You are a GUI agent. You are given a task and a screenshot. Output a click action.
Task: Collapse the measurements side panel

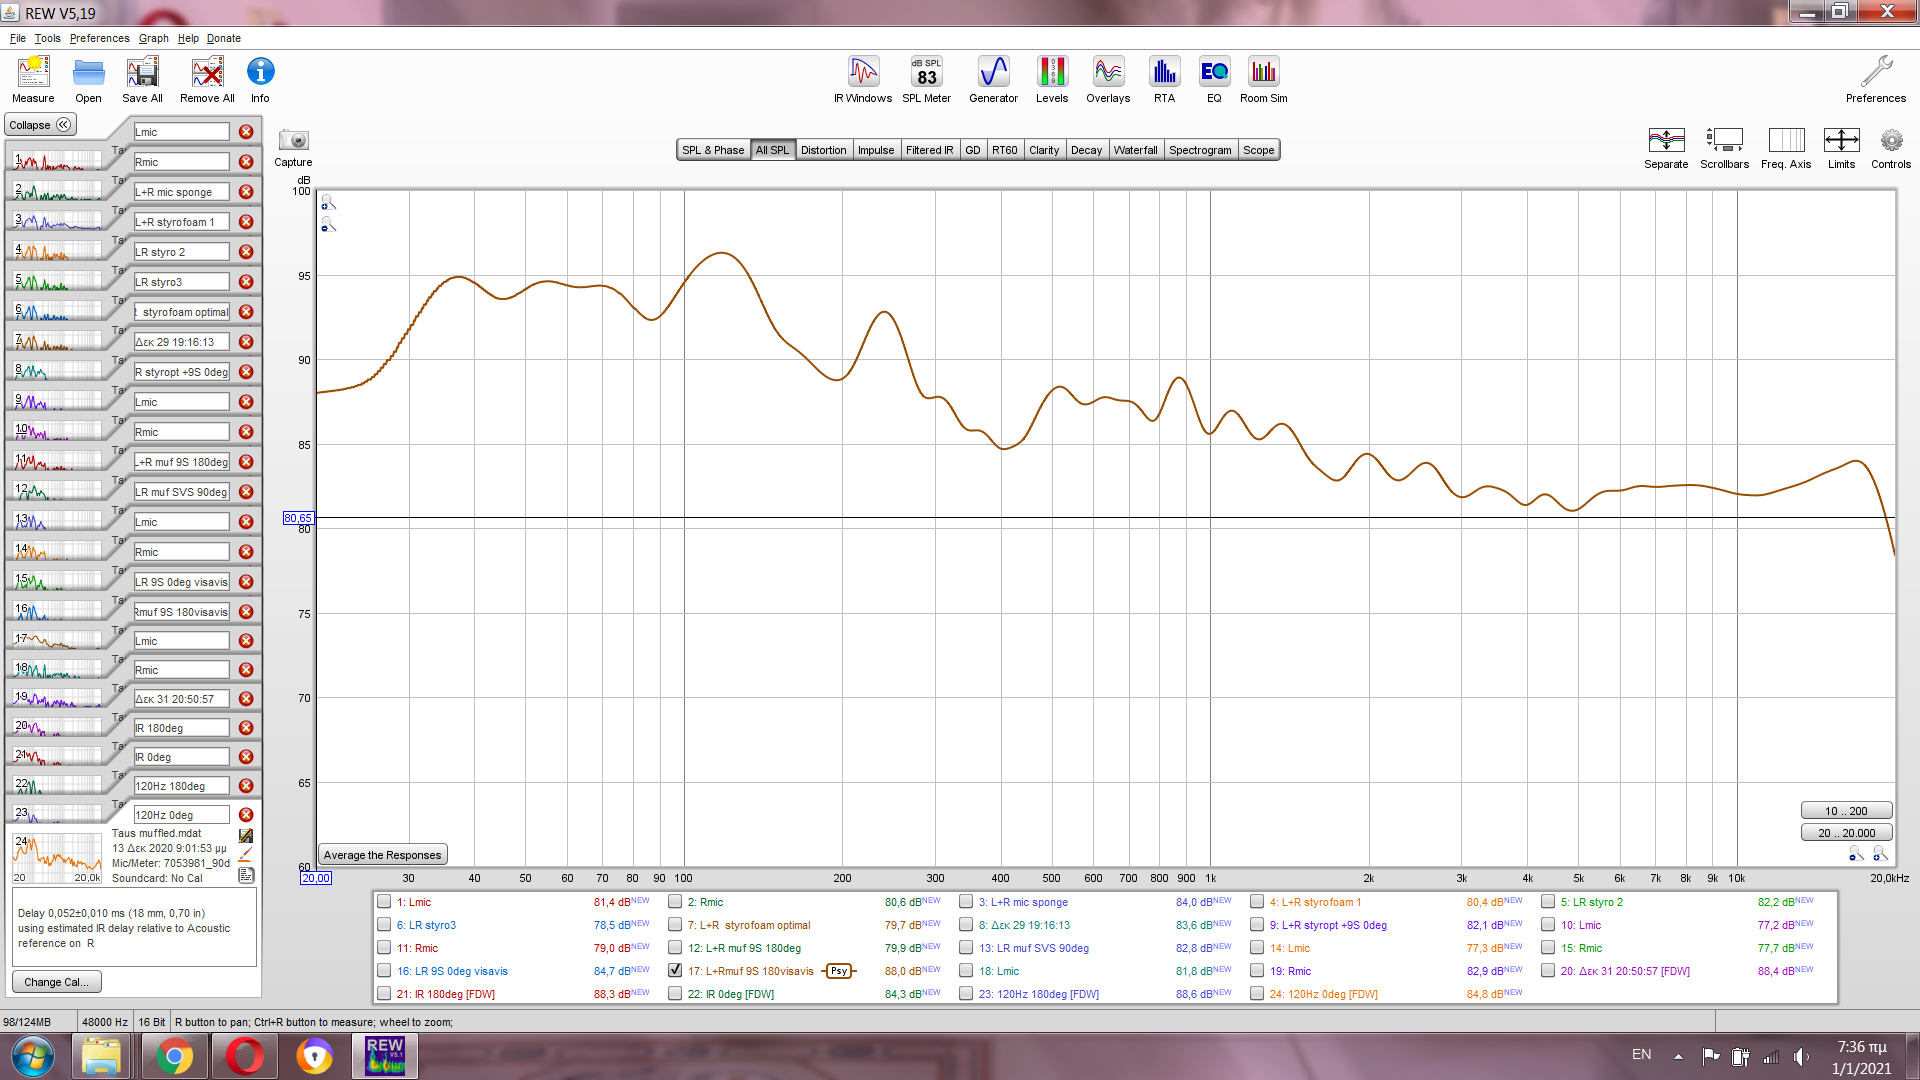click(x=40, y=125)
